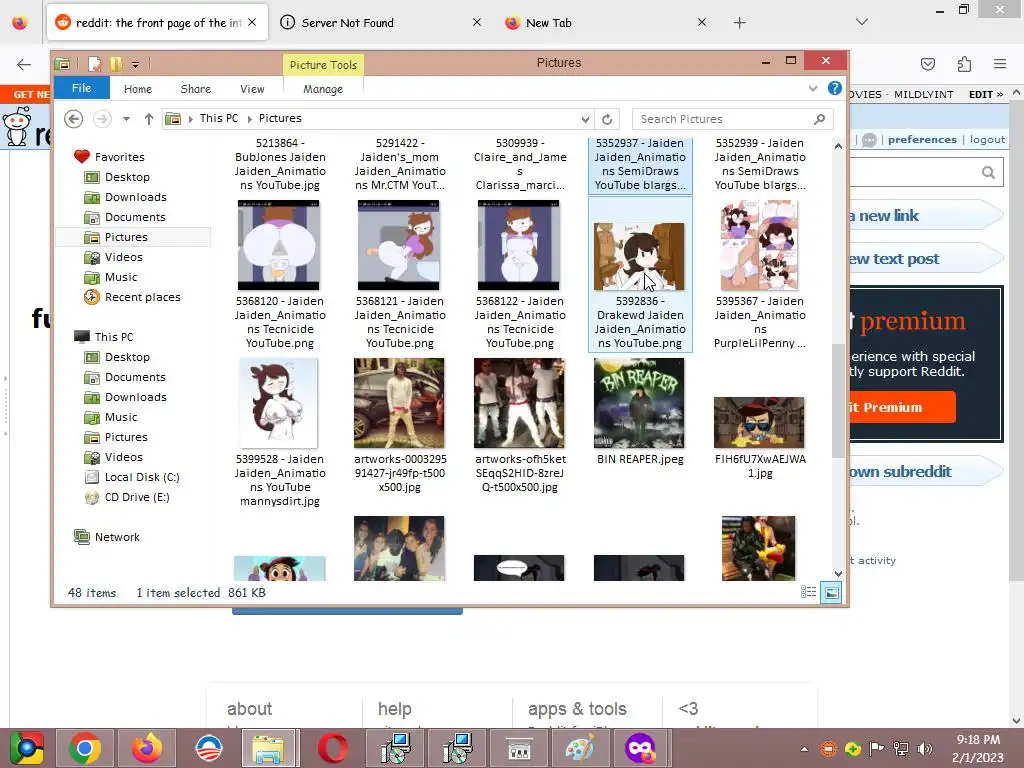Switch to details view in status bar
The image size is (1024, 768).
pyautogui.click(x=808, y=592)
